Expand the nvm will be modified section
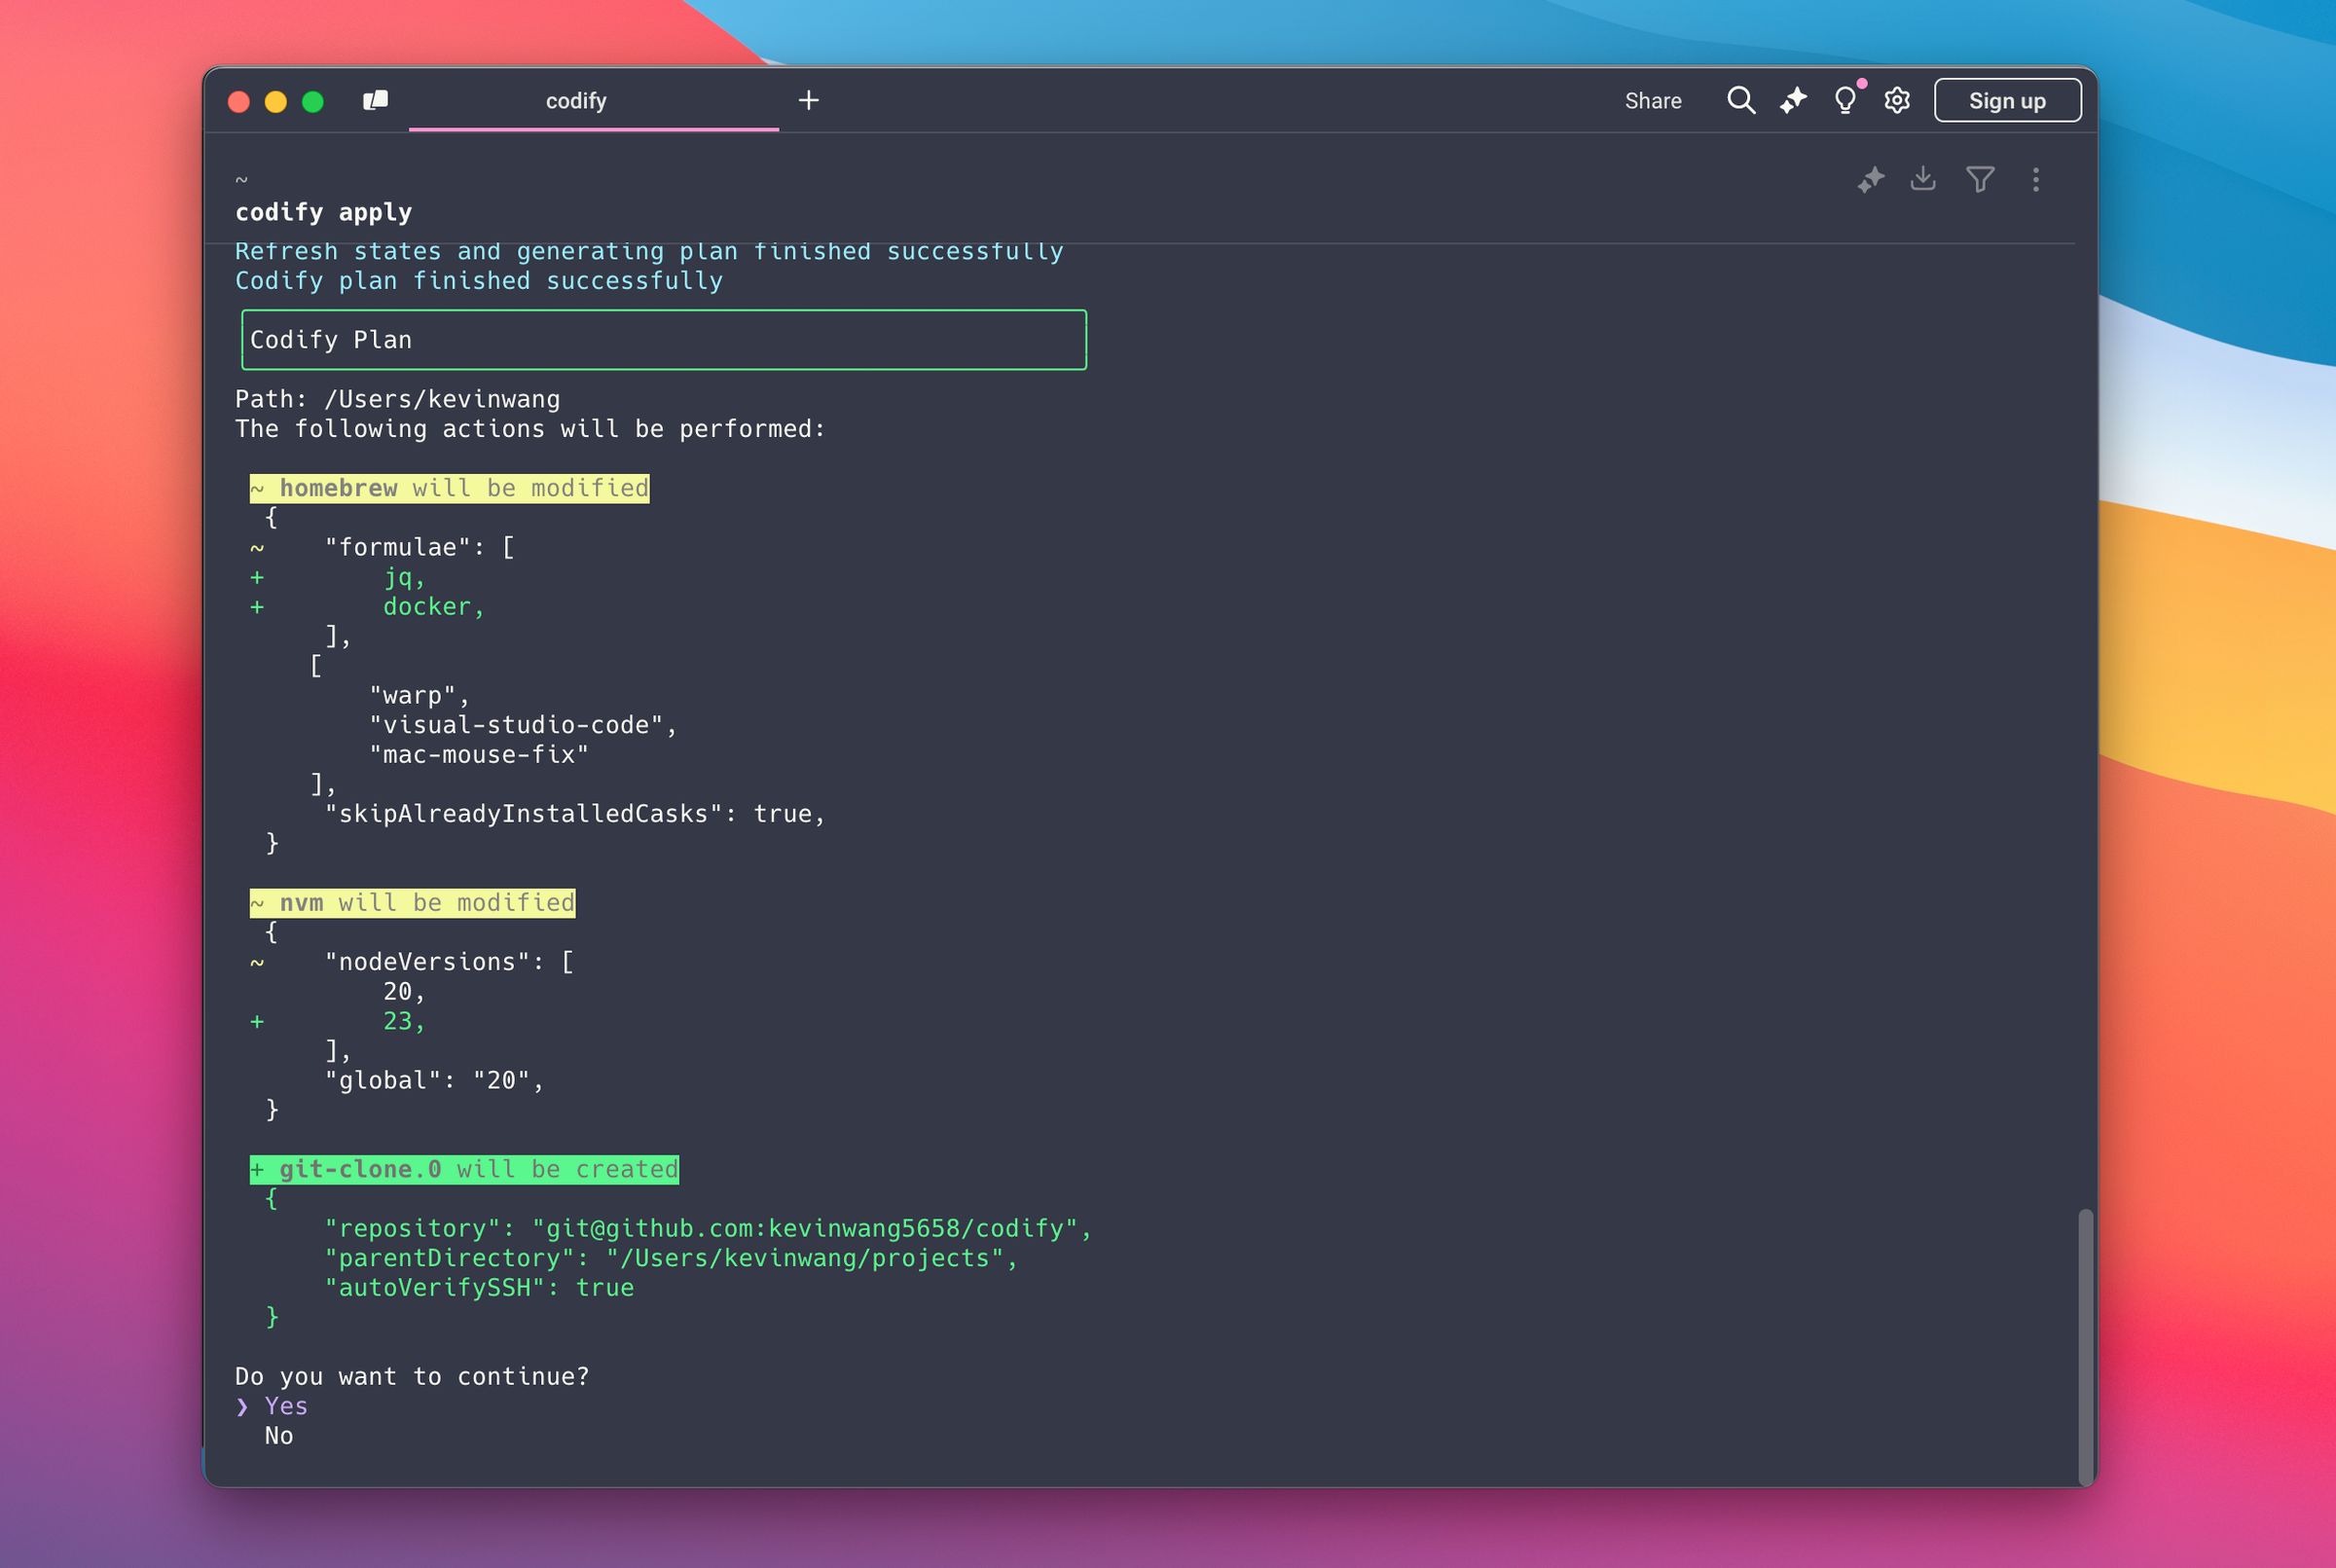Screen dimensions: 2336x1568 412,902
